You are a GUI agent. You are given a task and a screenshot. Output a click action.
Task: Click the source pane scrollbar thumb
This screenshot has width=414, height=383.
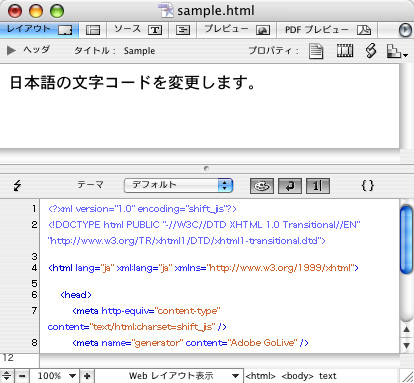click(x=406, y=240)
